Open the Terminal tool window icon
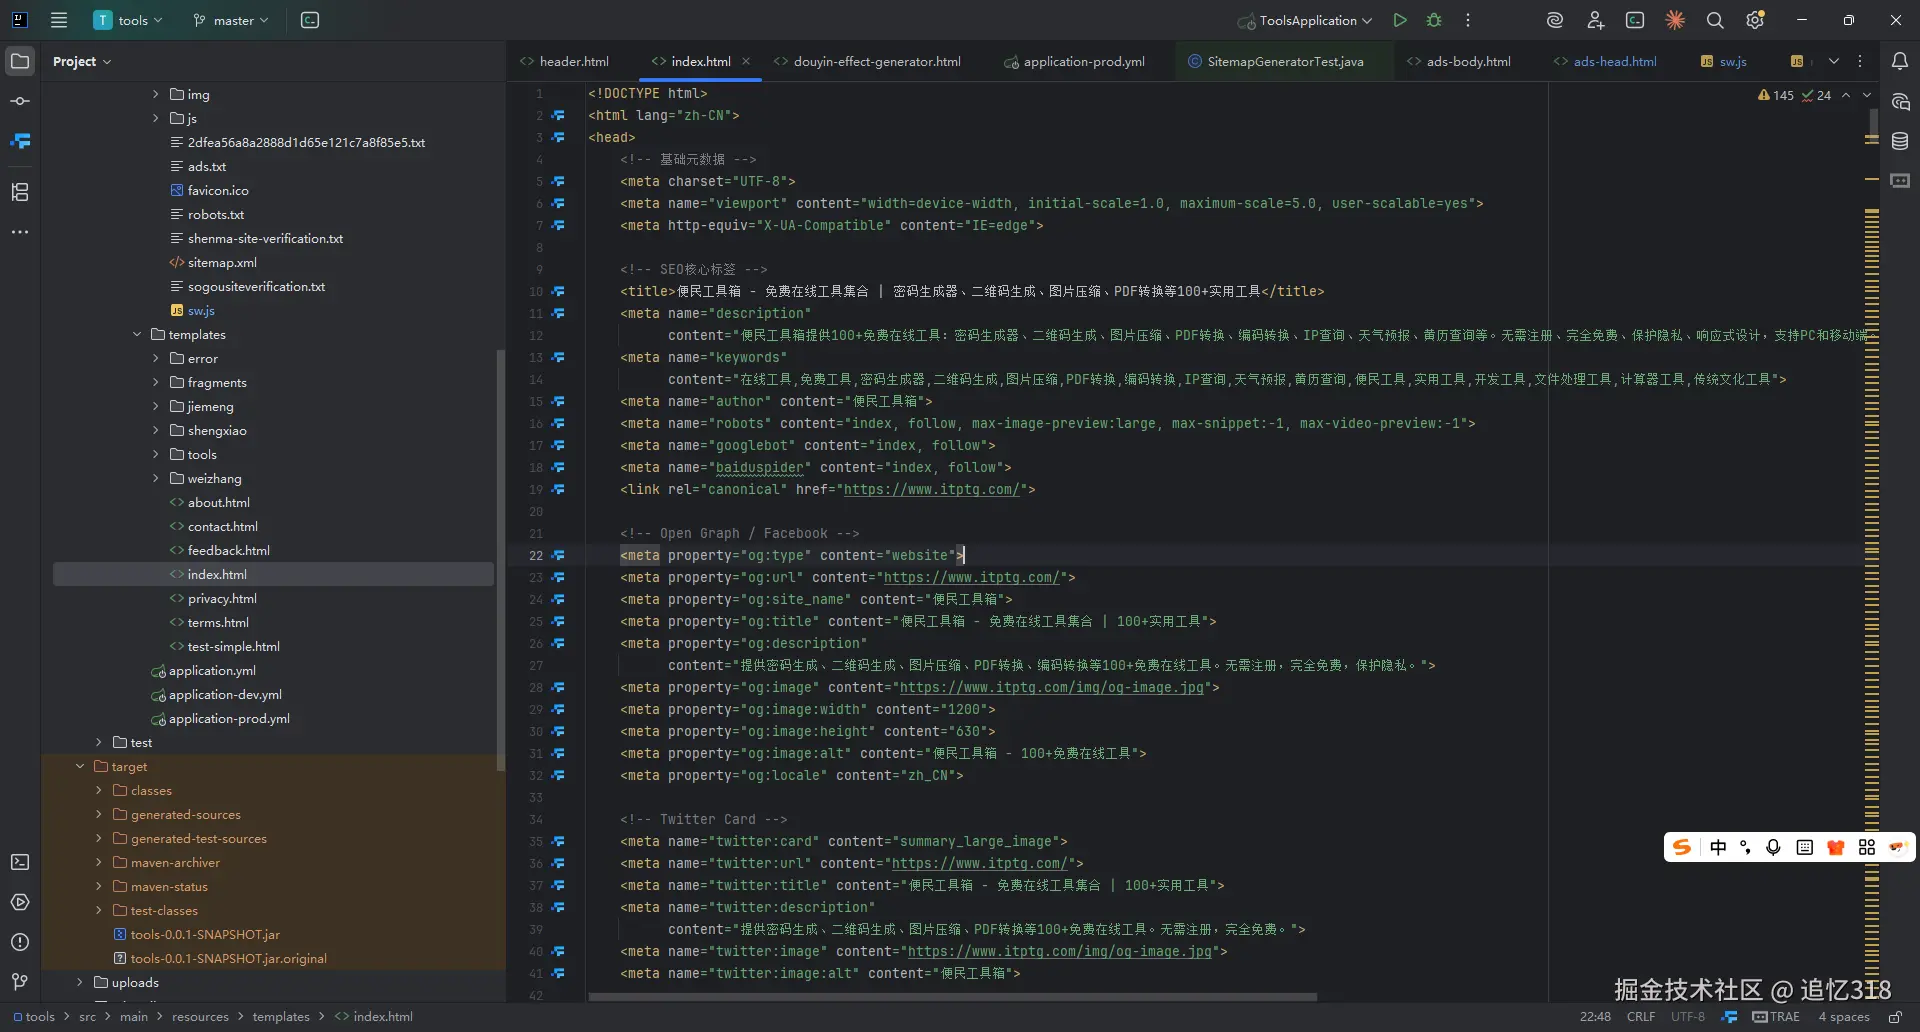 tap(20, 862)
